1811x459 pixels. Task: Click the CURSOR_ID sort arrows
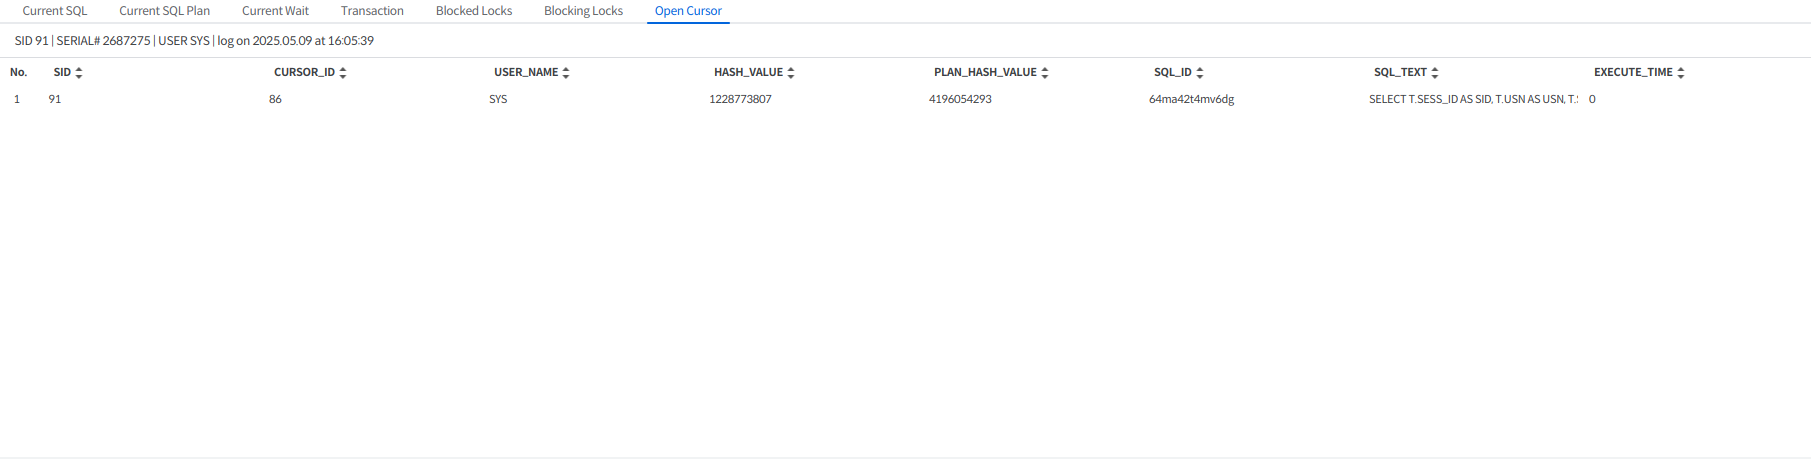coord(343,73)
